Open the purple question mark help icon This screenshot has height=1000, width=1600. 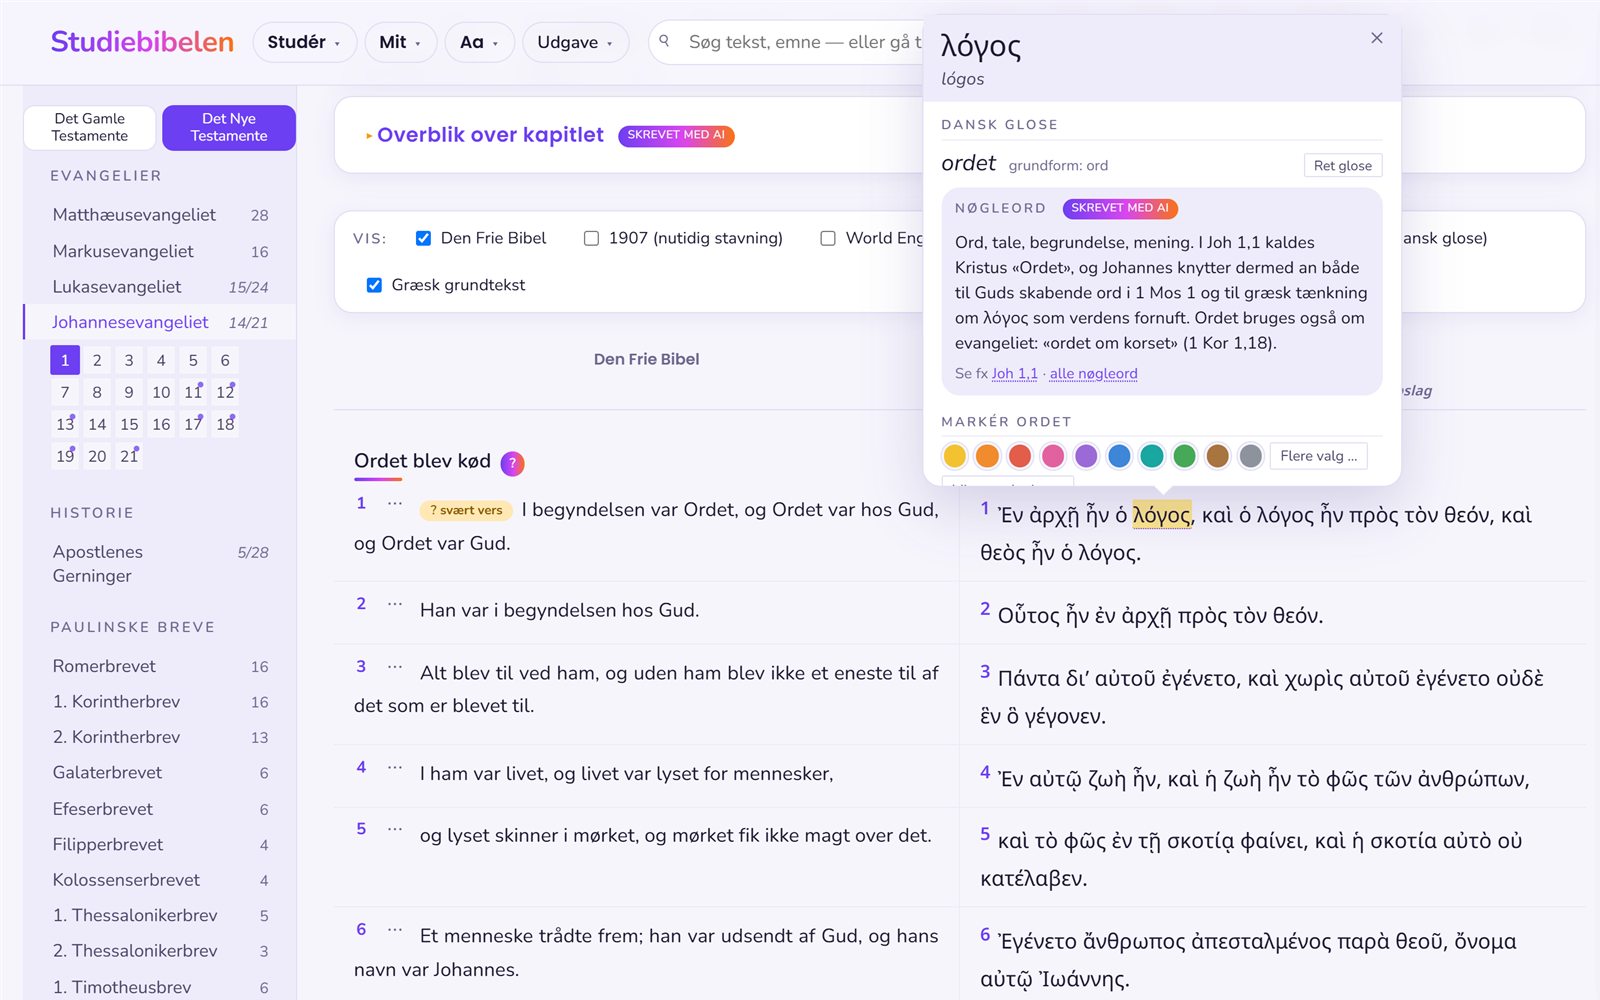(x=512, y=463)
